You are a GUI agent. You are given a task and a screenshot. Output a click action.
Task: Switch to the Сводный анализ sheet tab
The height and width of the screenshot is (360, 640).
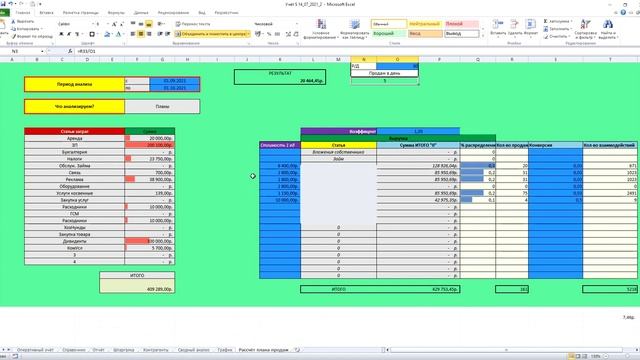pos(193,350)
